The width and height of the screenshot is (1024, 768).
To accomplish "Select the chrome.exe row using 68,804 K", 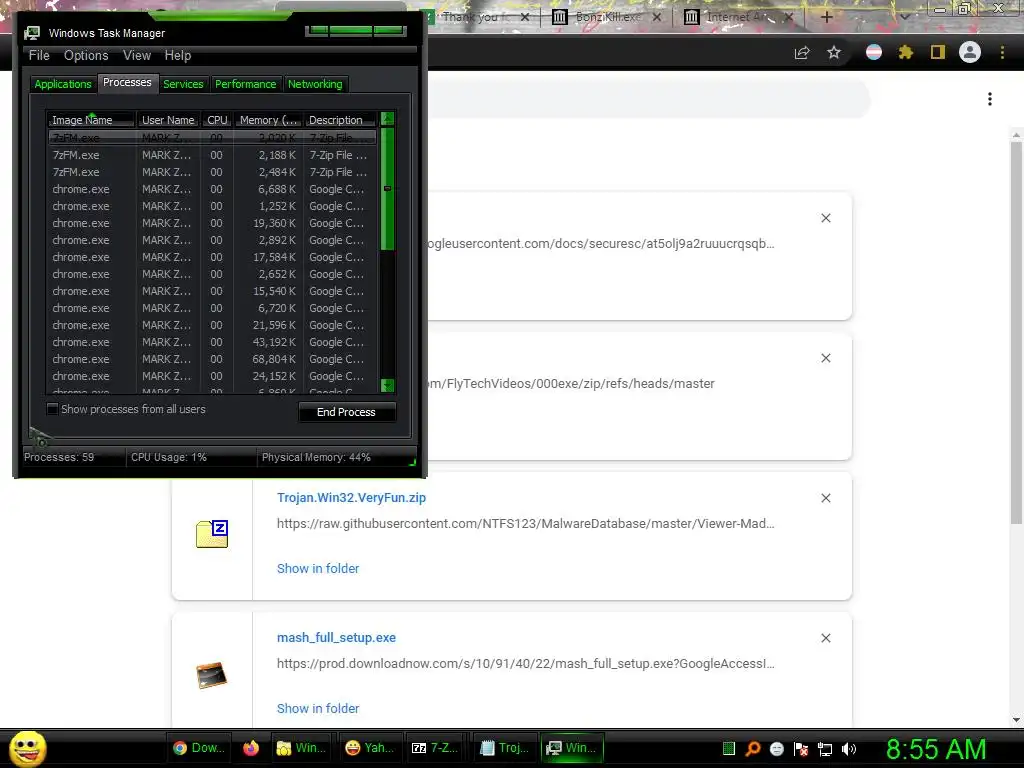I will [212, 359].
